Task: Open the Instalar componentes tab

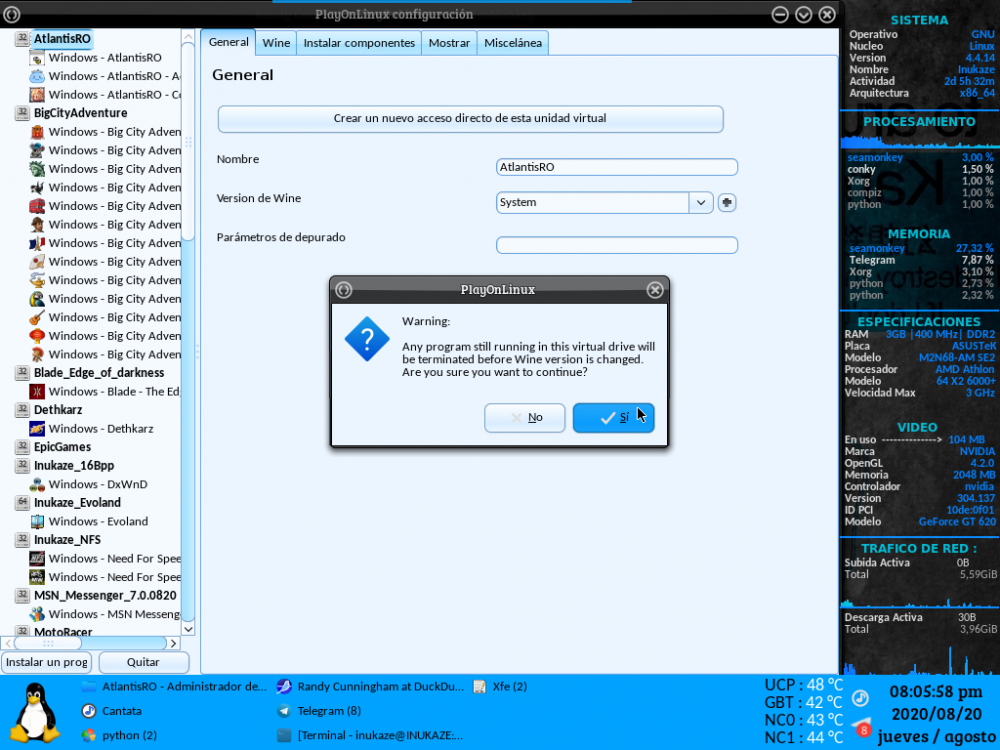Action: pyautogui.click(x=359, y=43)
